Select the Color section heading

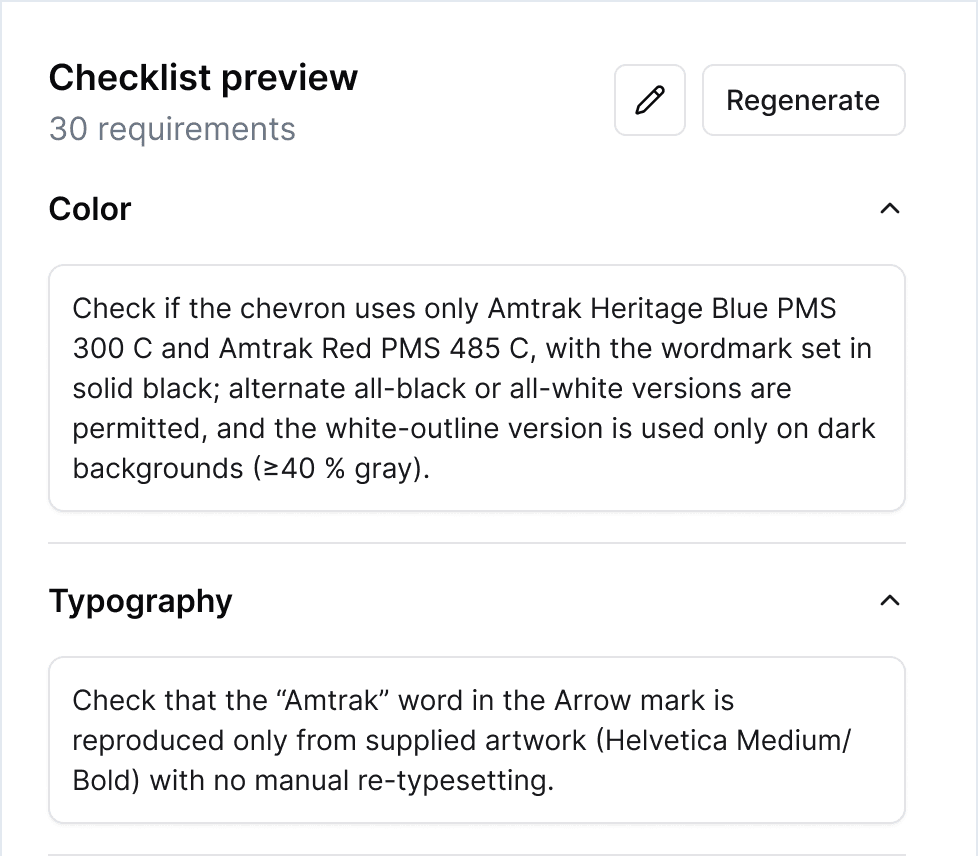tap(89, 208)
